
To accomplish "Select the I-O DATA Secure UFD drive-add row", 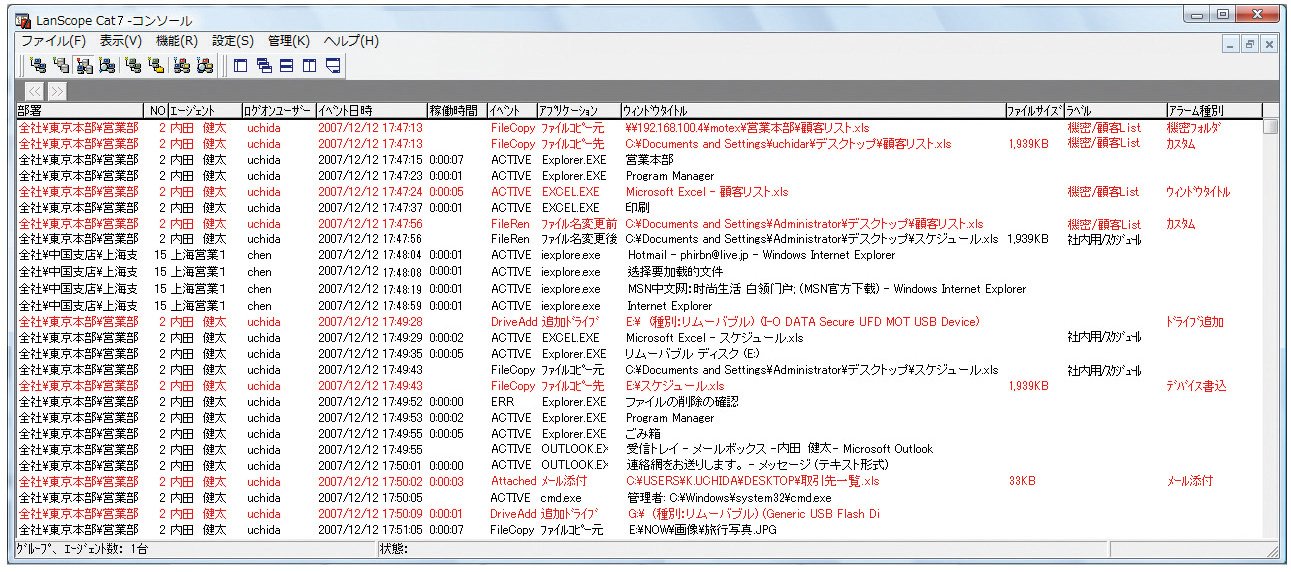I will coord(640,322).
